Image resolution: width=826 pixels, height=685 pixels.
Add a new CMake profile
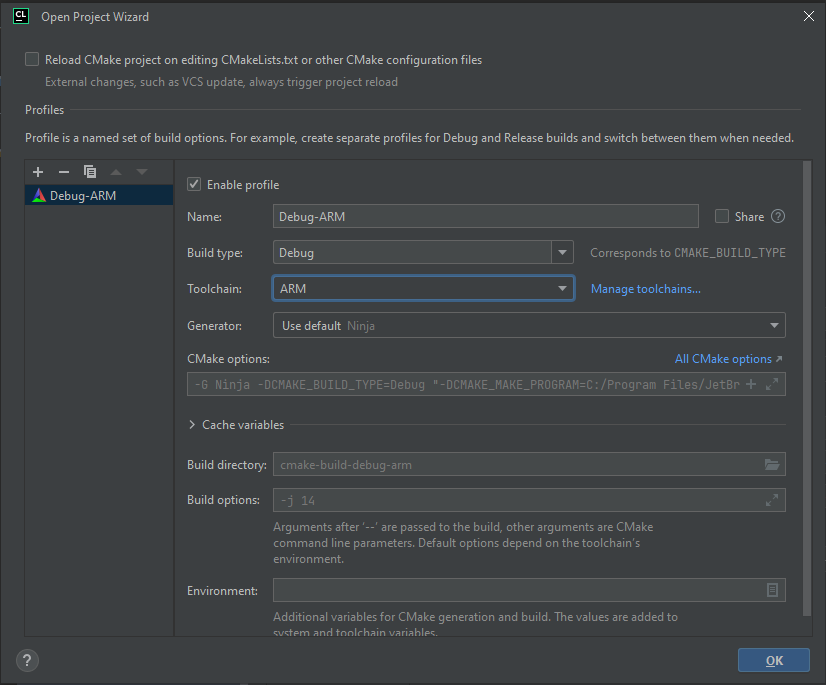[x=38, y=172]
